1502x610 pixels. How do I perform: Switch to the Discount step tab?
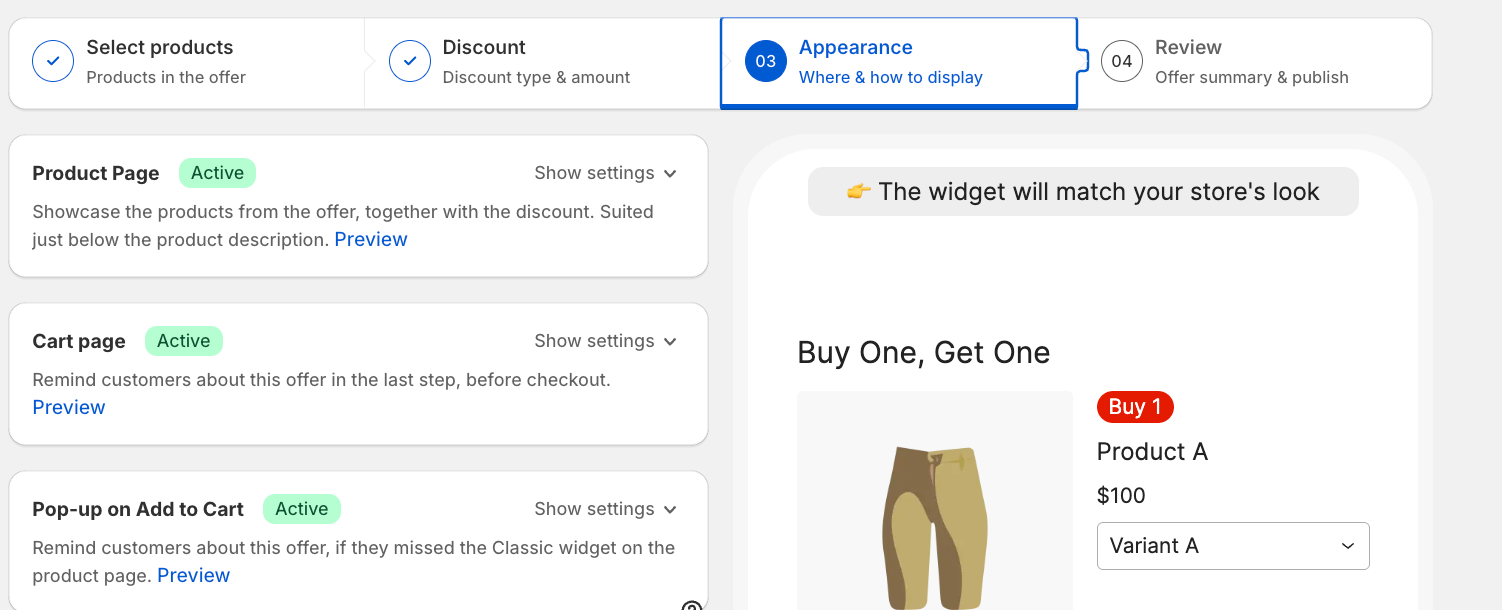pyautogui.click(x=542, y=62)
